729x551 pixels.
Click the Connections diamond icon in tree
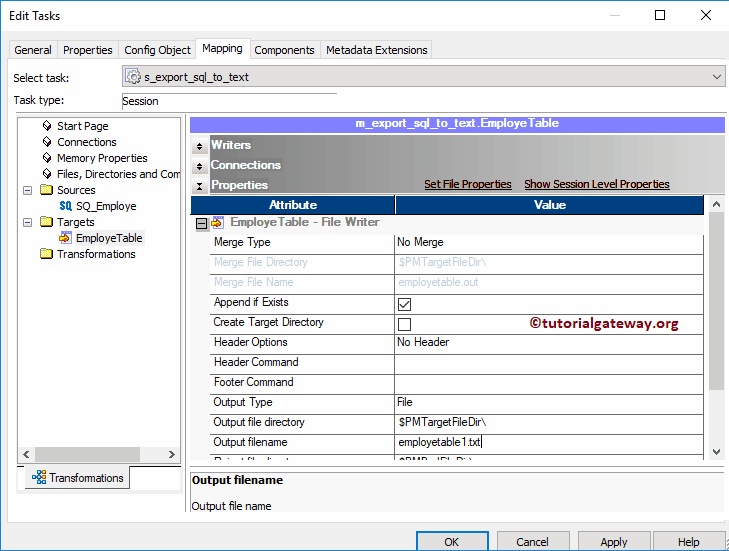point(47,141)
